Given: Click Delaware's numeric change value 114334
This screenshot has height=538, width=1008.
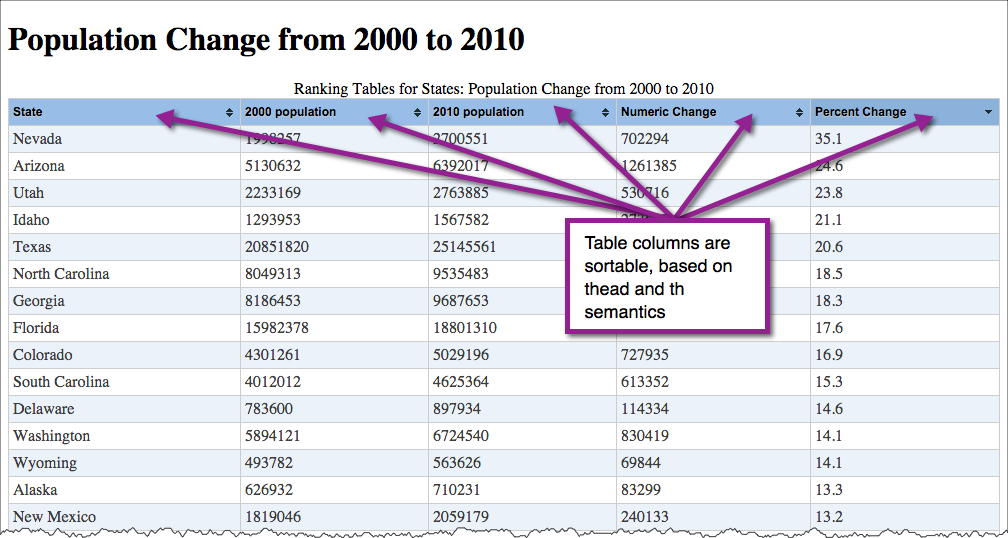Looking at the screenshot, I should click(647, 409).
